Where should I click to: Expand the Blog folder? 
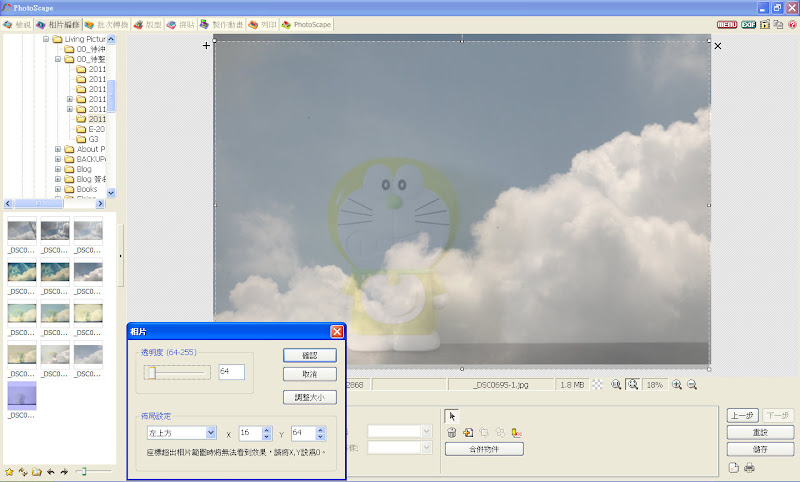coord(58,169)
